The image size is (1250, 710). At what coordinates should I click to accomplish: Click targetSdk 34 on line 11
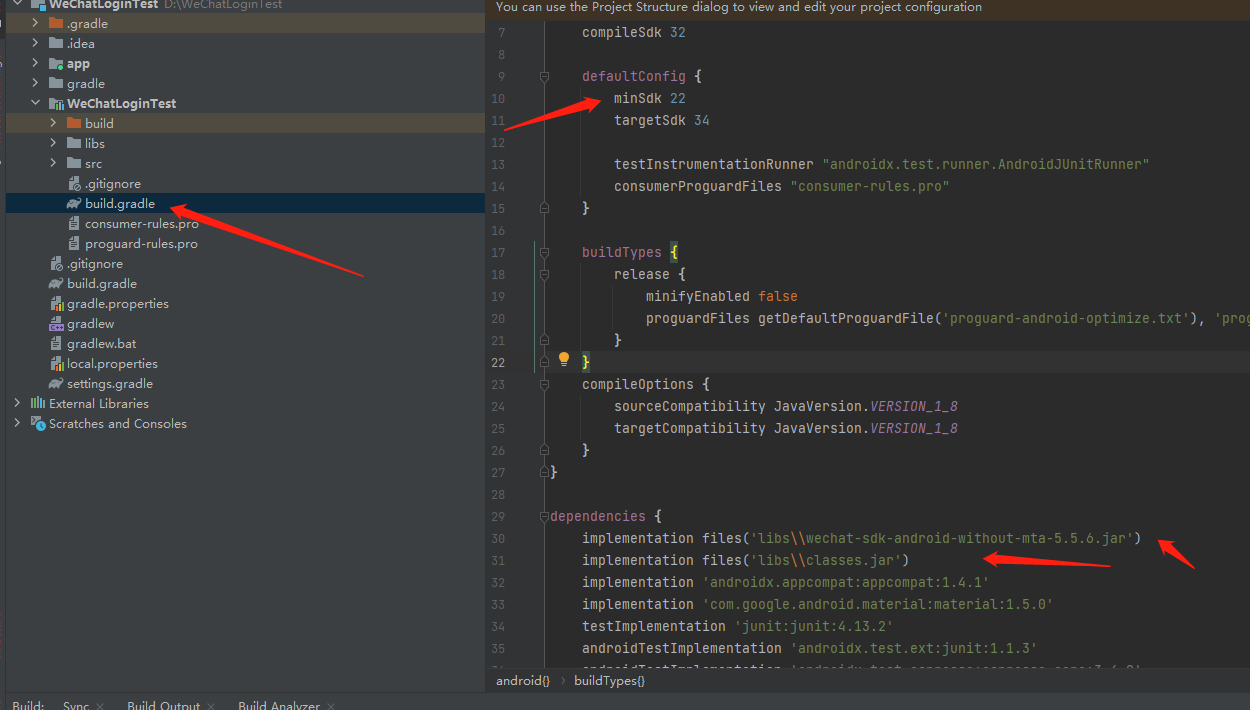tap(662, 120)
